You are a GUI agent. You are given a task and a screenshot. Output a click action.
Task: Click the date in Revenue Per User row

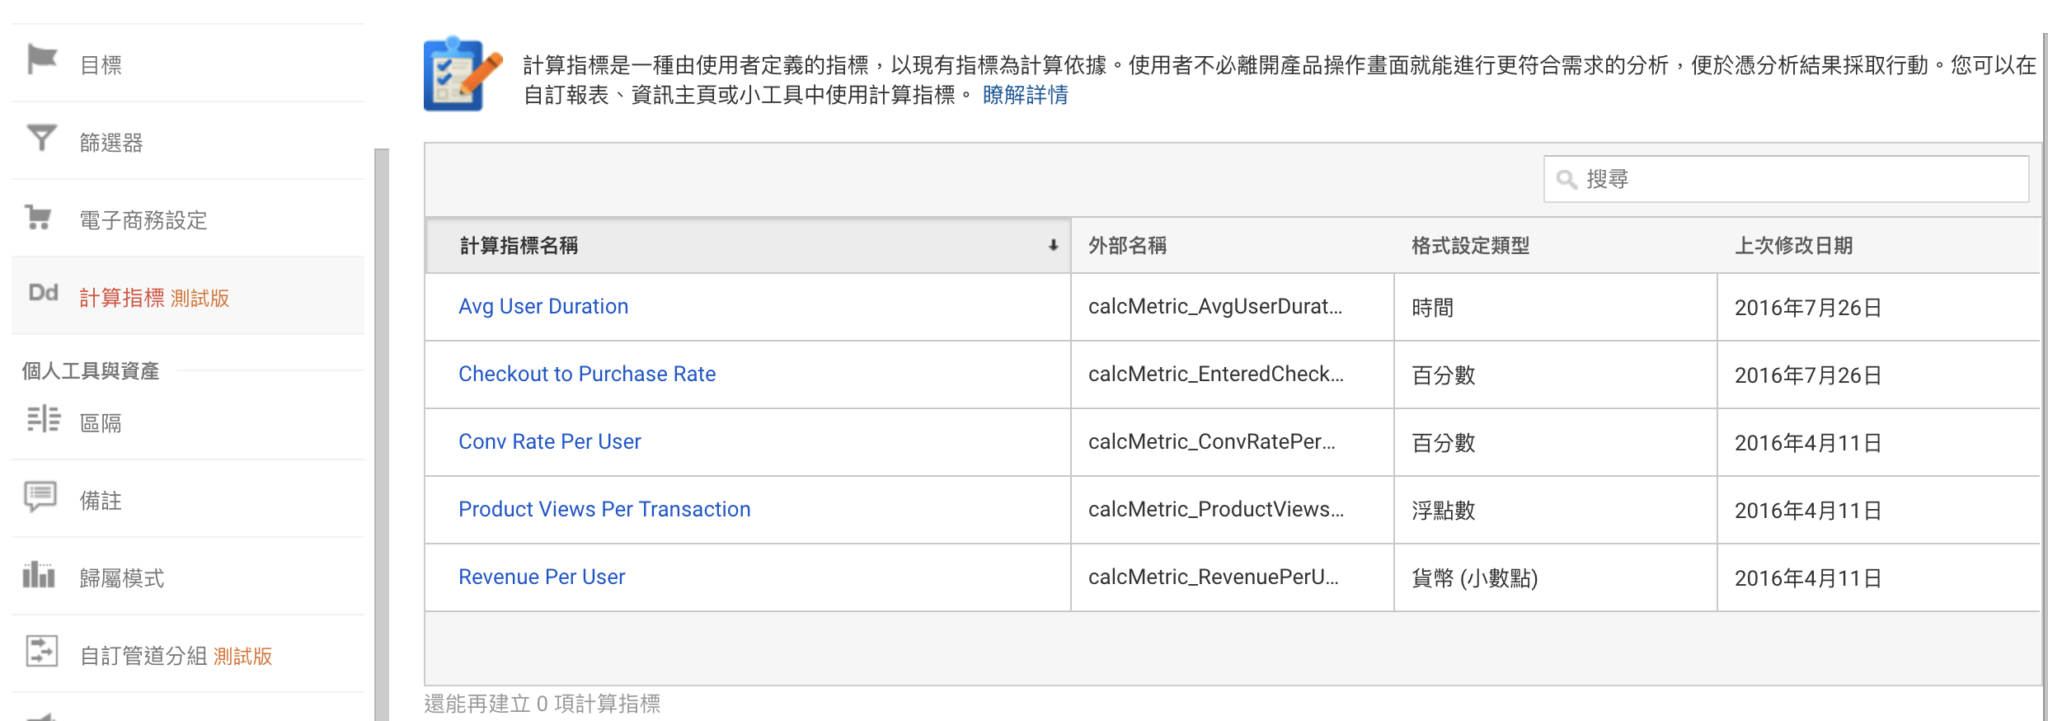[1808, 578]
